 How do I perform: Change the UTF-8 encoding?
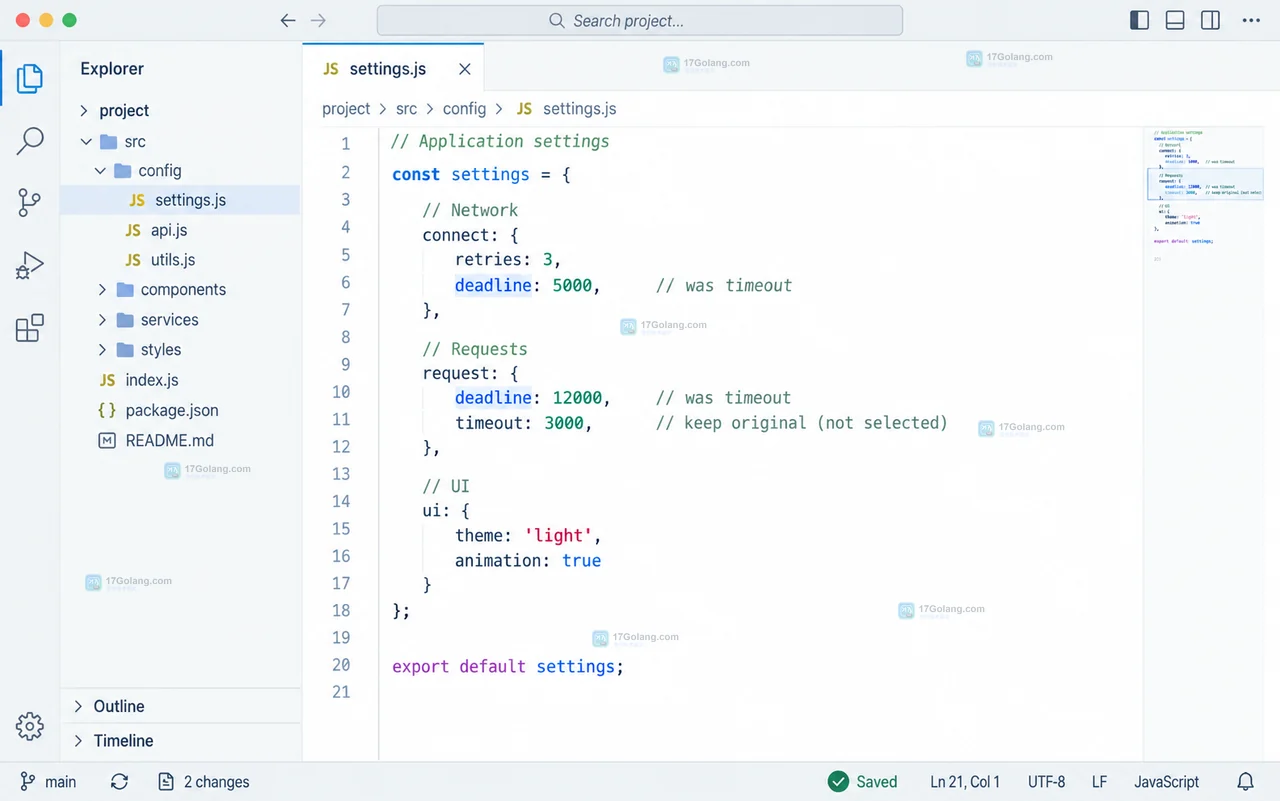tap(1046, 782)
